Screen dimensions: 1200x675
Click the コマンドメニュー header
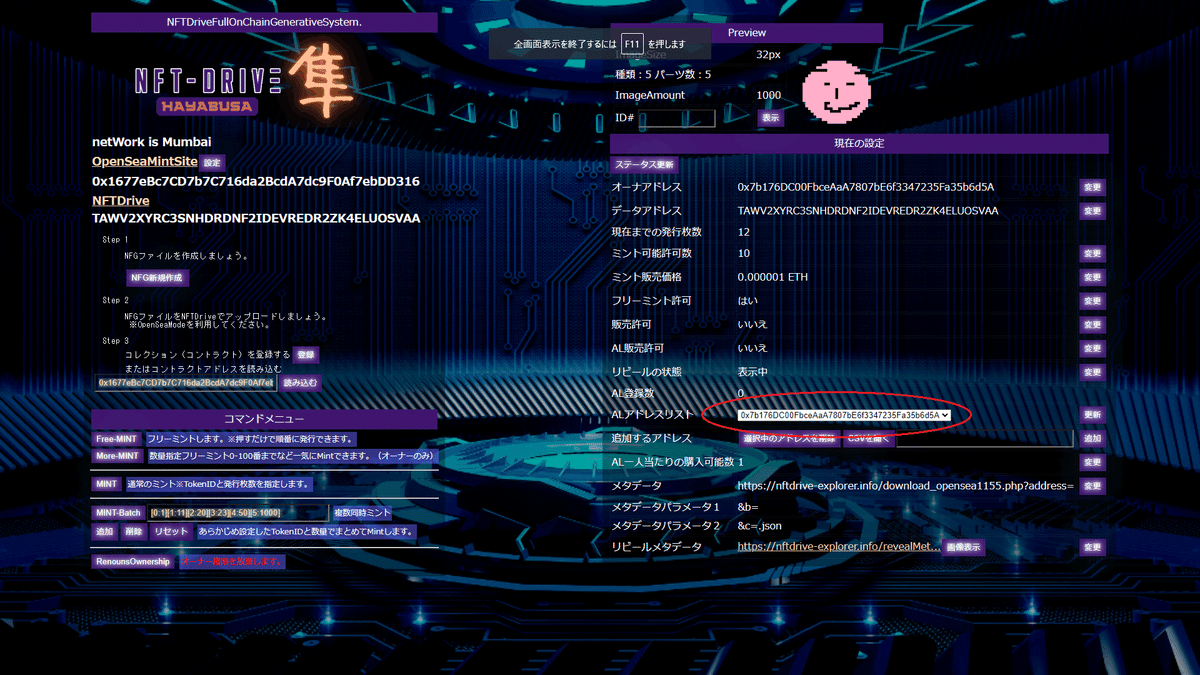(x=264, y=418)
